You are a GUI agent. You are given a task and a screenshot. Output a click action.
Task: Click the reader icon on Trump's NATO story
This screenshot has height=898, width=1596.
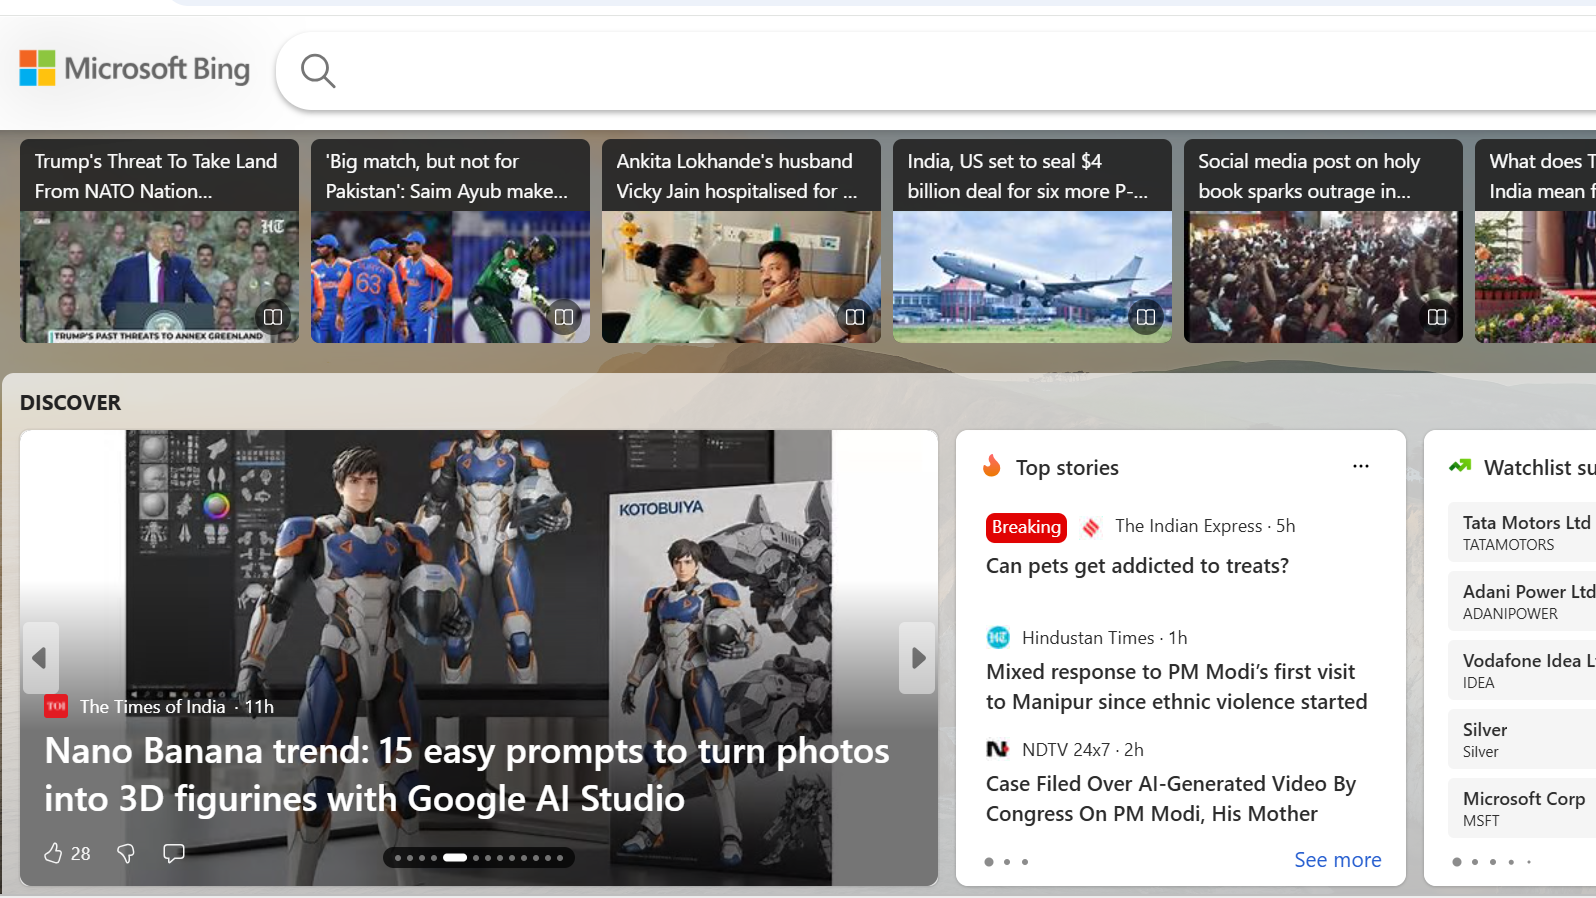point(272,317)
